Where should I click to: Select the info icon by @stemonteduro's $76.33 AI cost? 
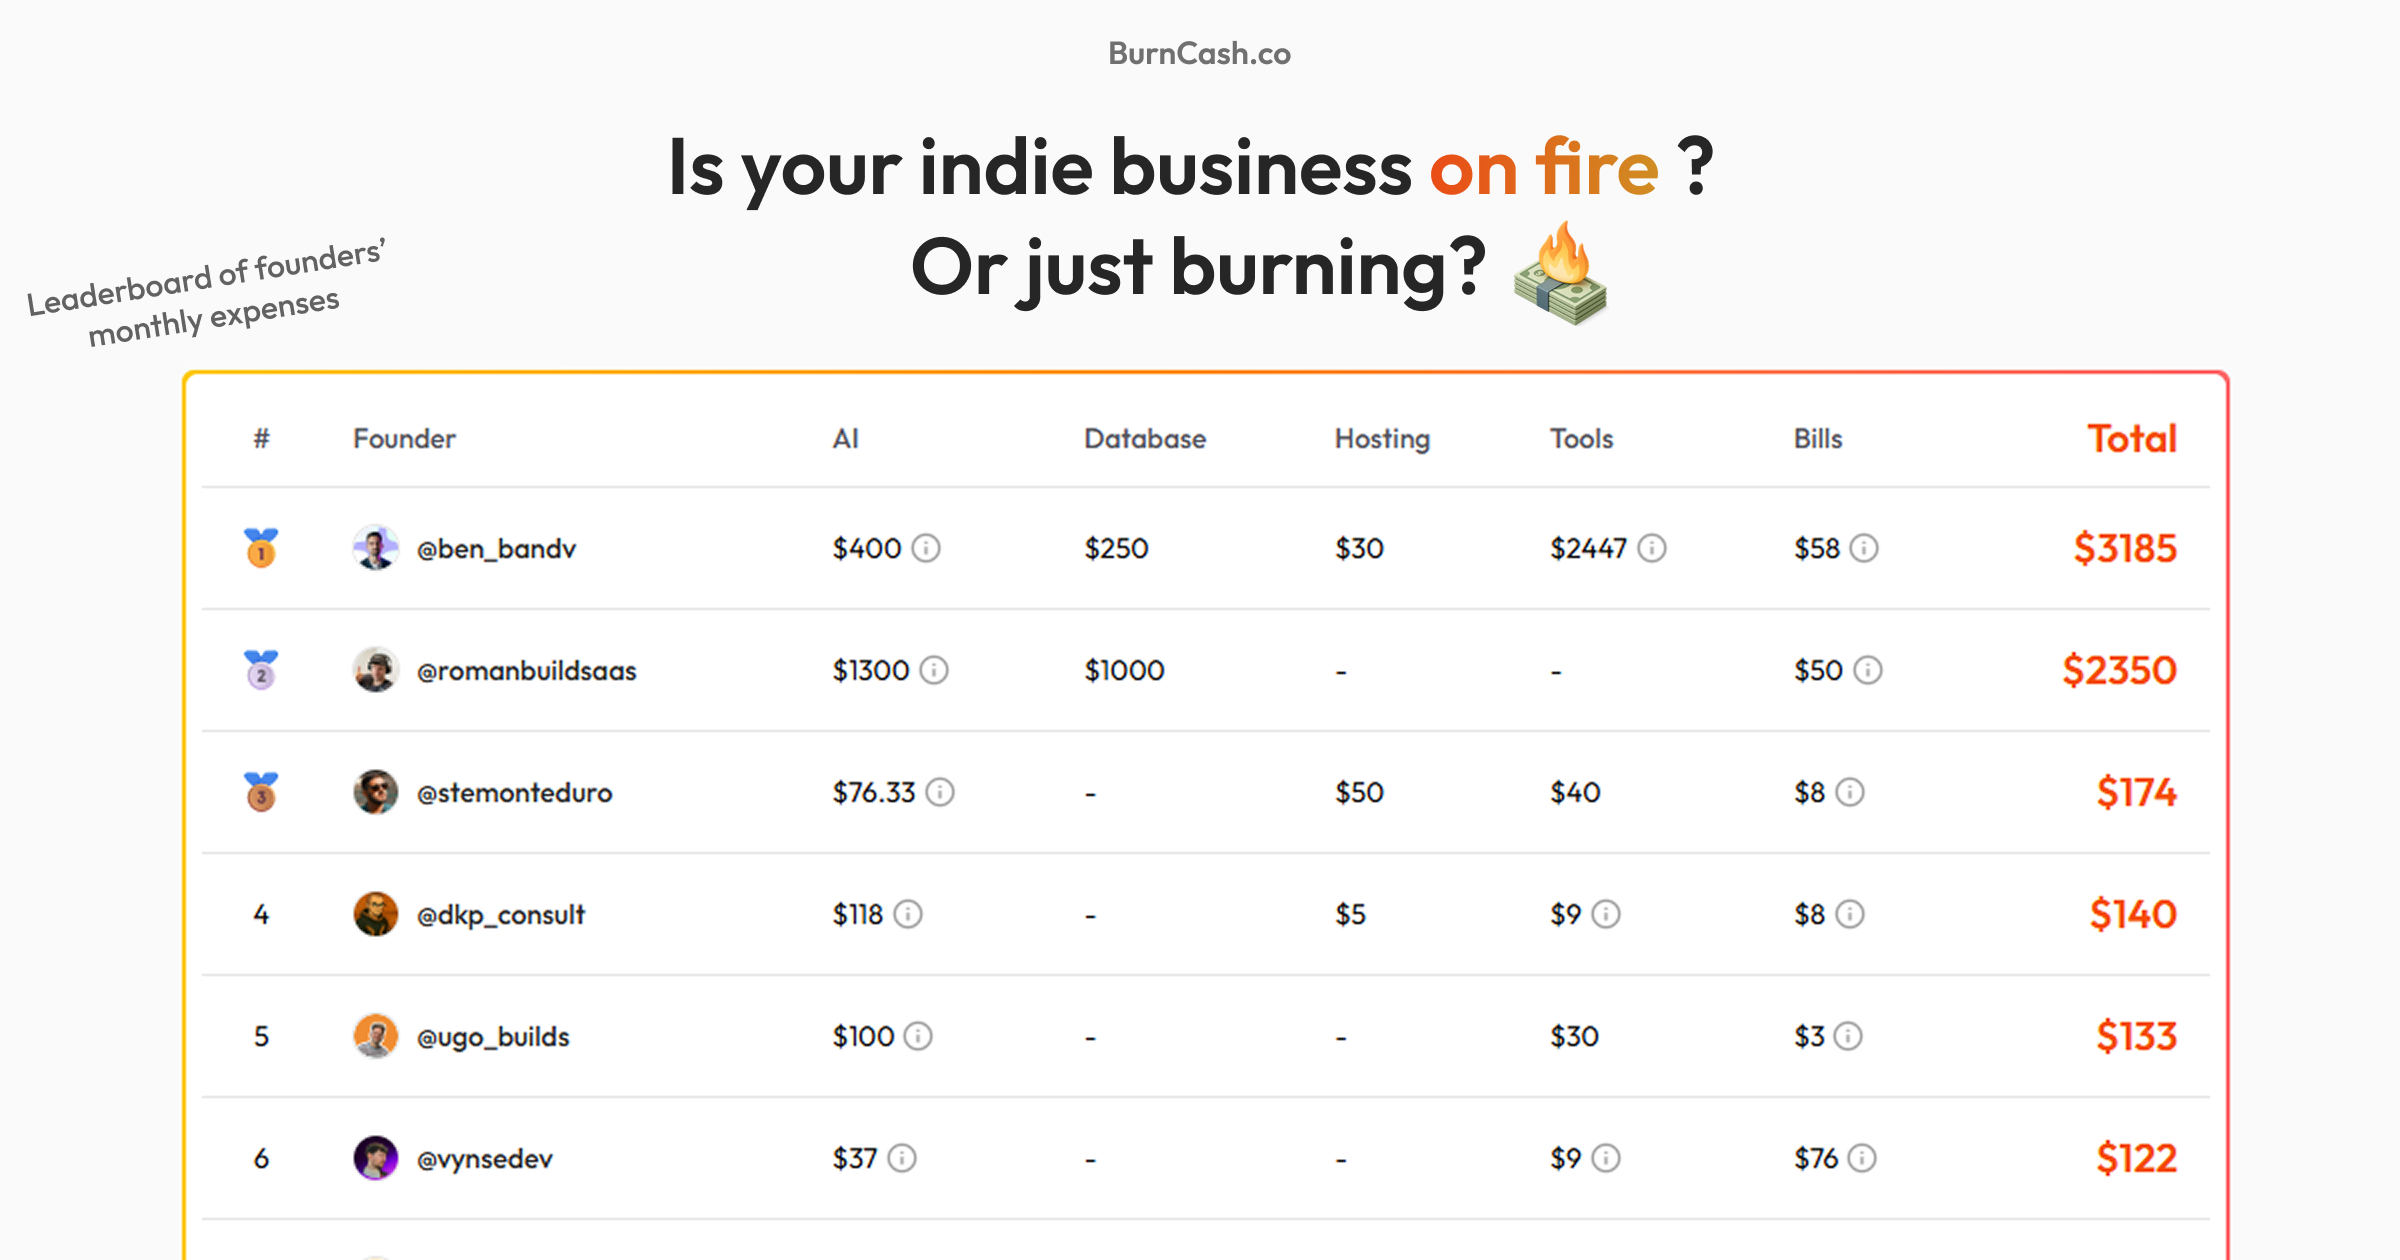939,792
